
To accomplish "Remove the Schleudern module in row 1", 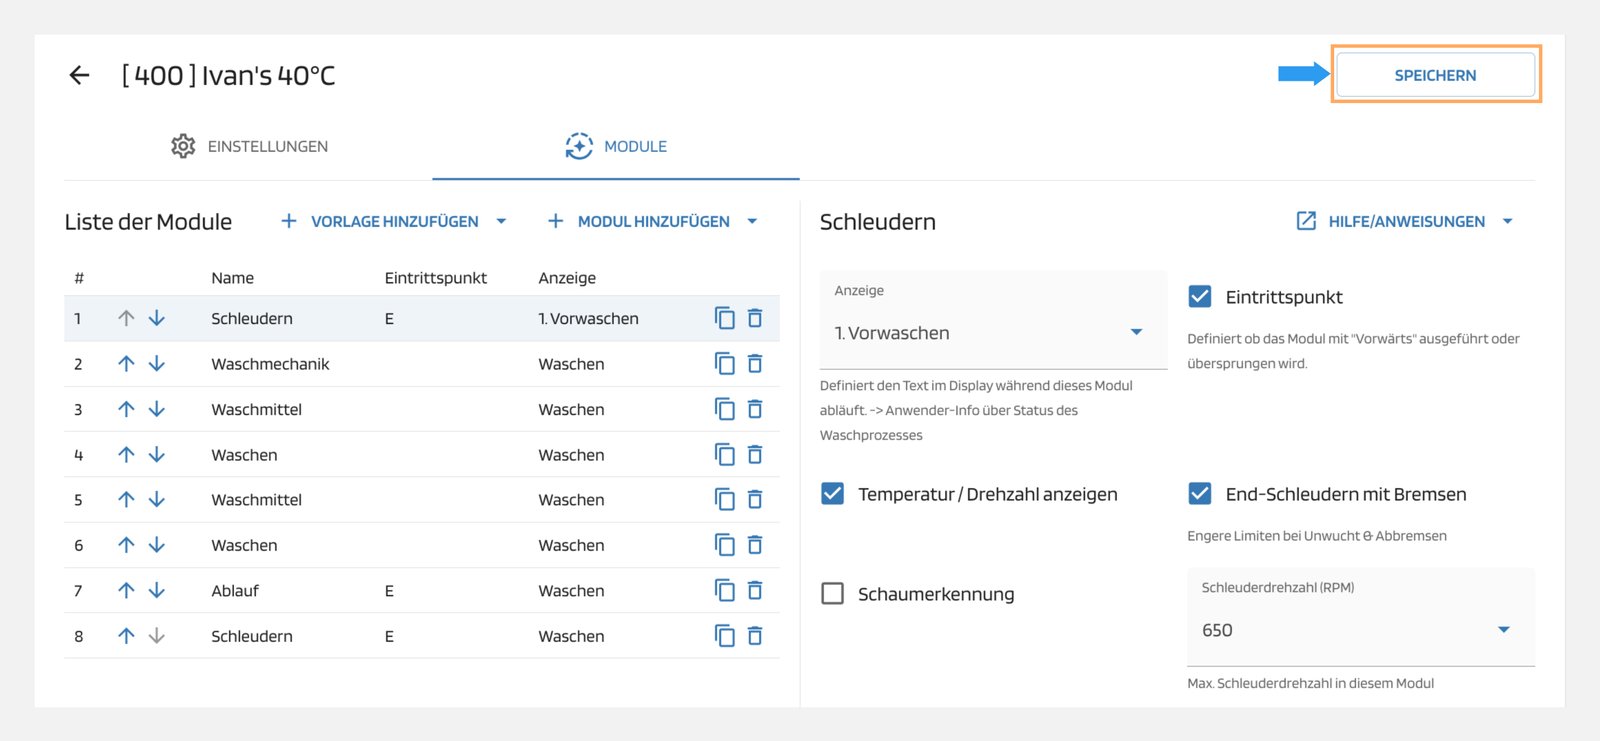I will click(x=755, y=318).
